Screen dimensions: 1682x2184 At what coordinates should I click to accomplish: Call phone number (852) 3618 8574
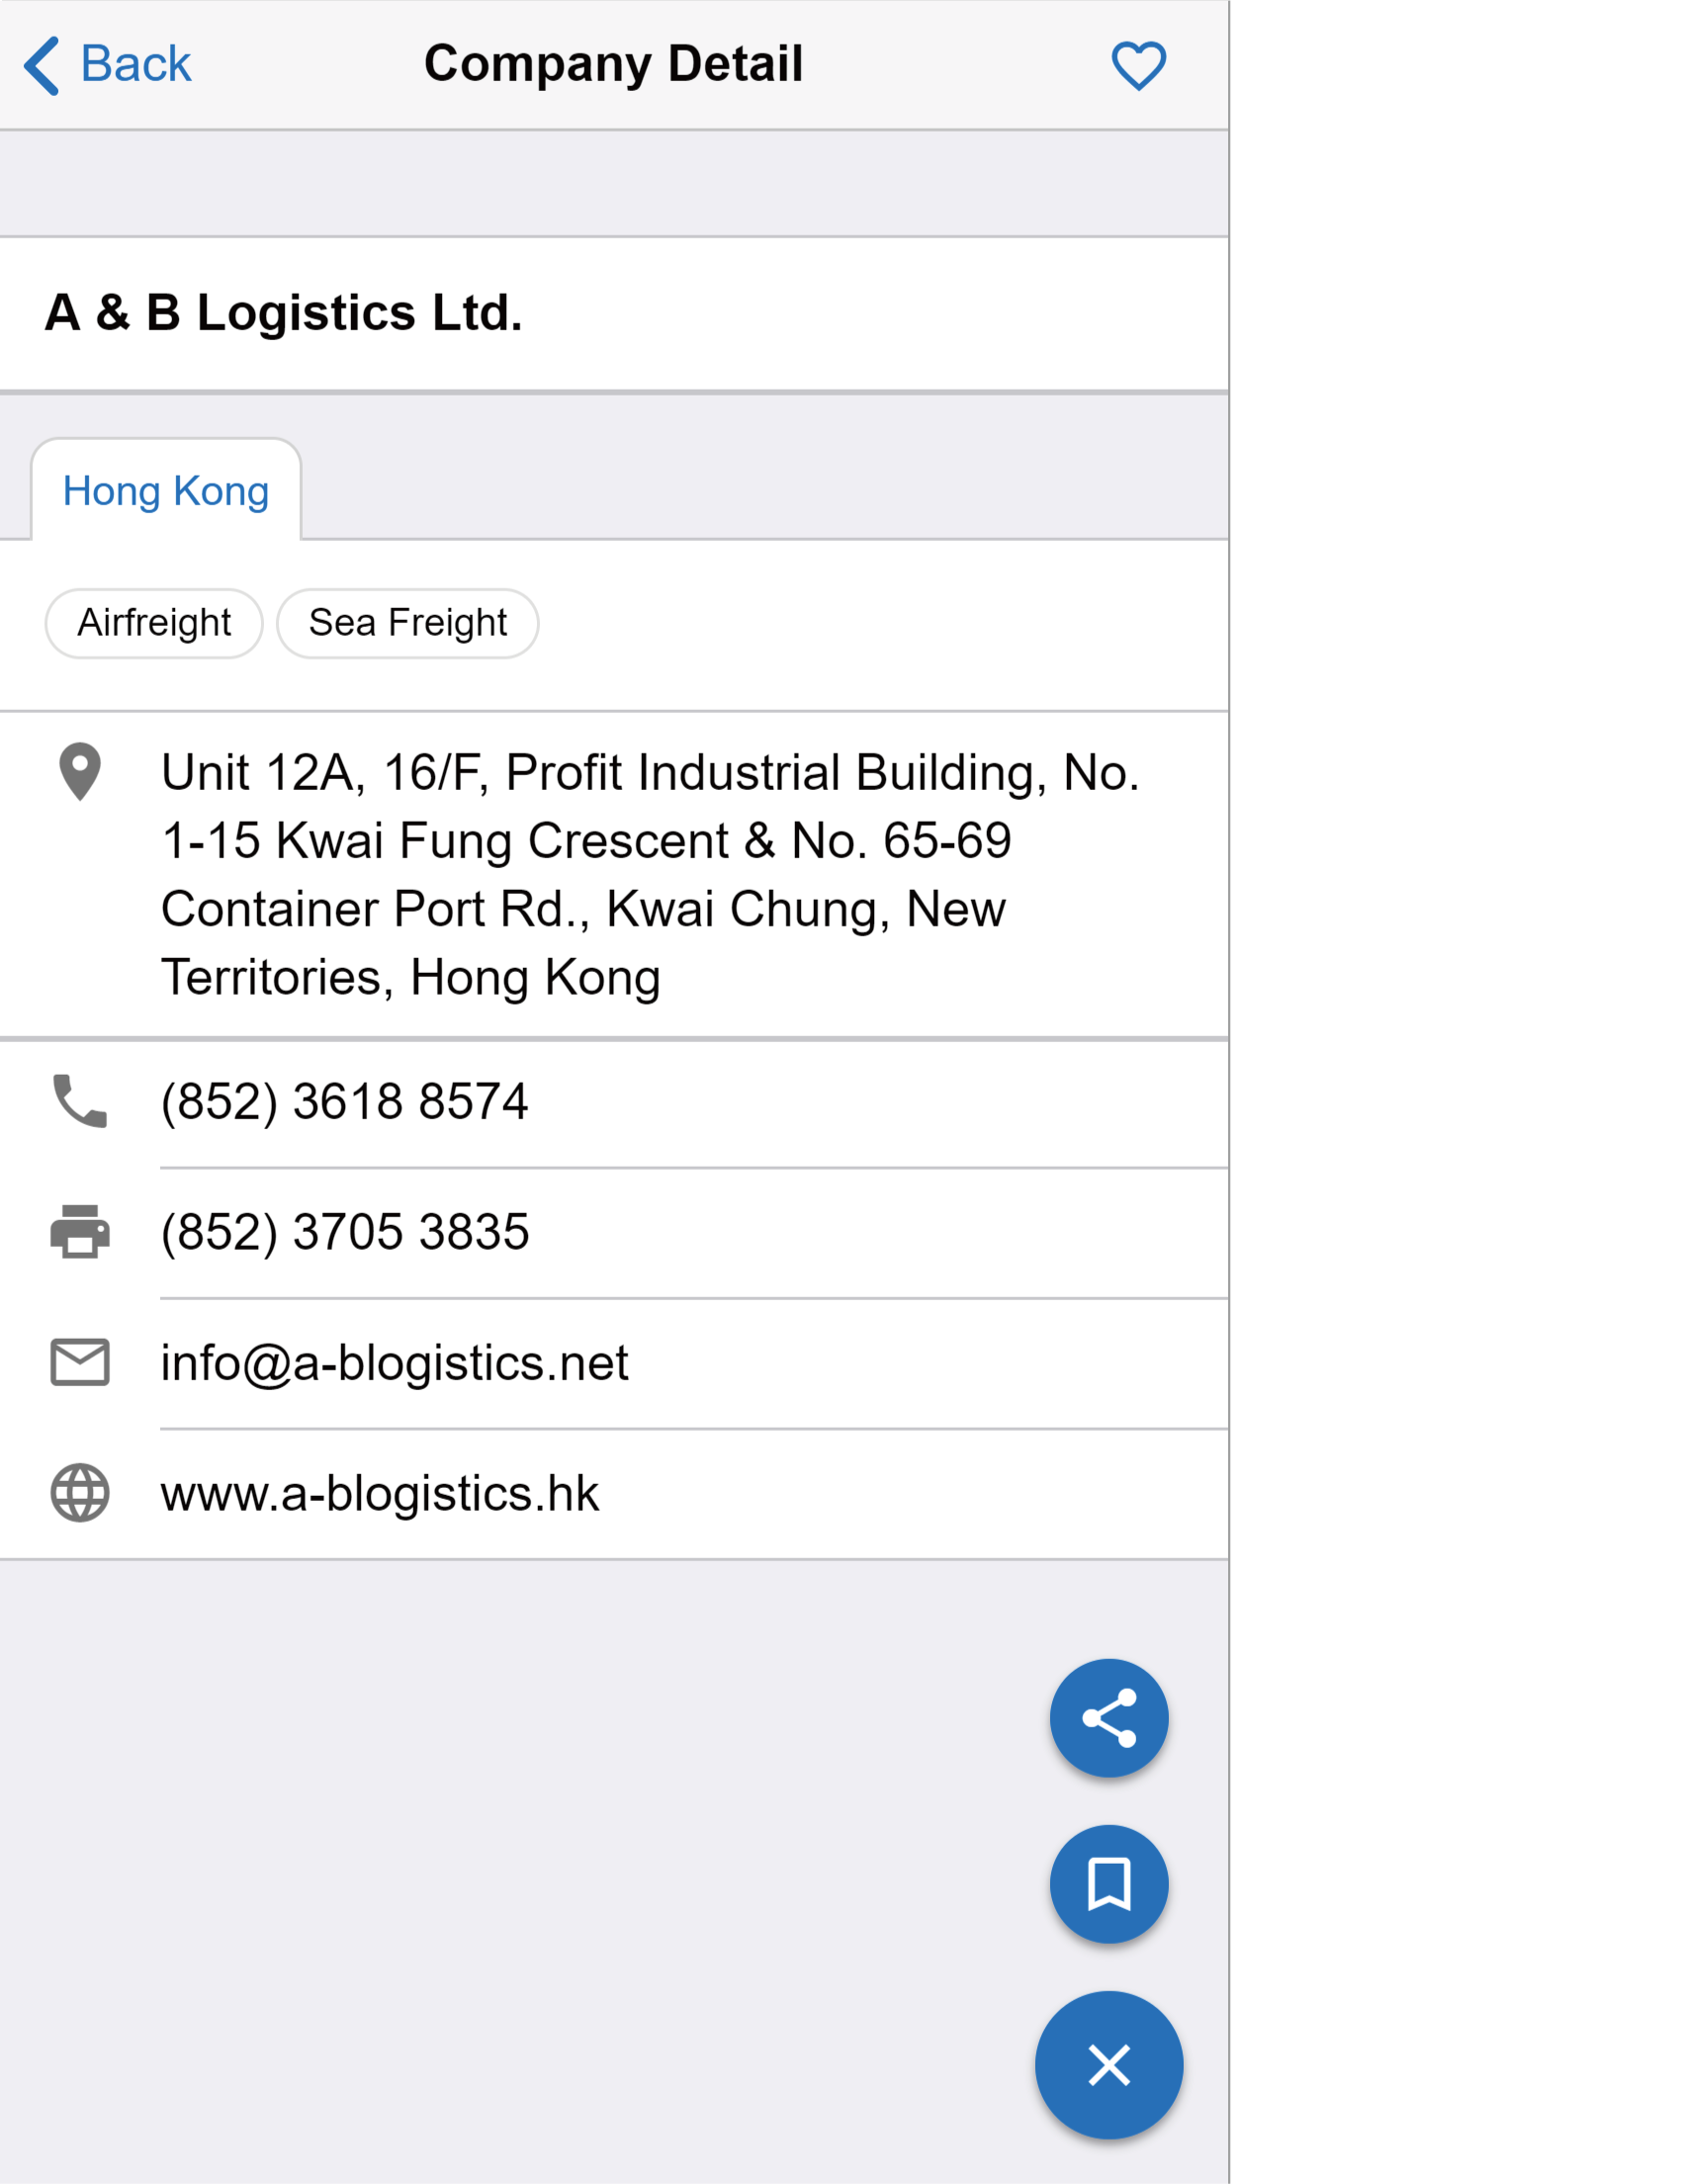[344, 1102]
